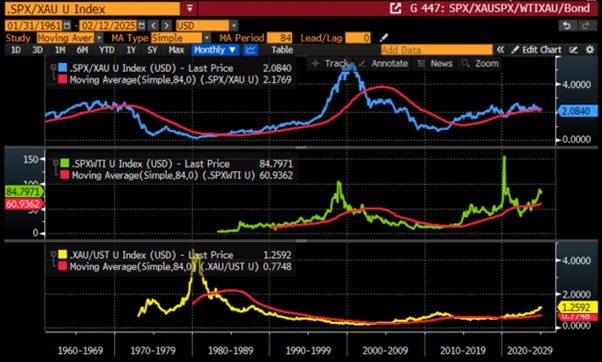Select the 5Y range tab
The width and height of the screenshot is (602, 362).
point(152,50)
